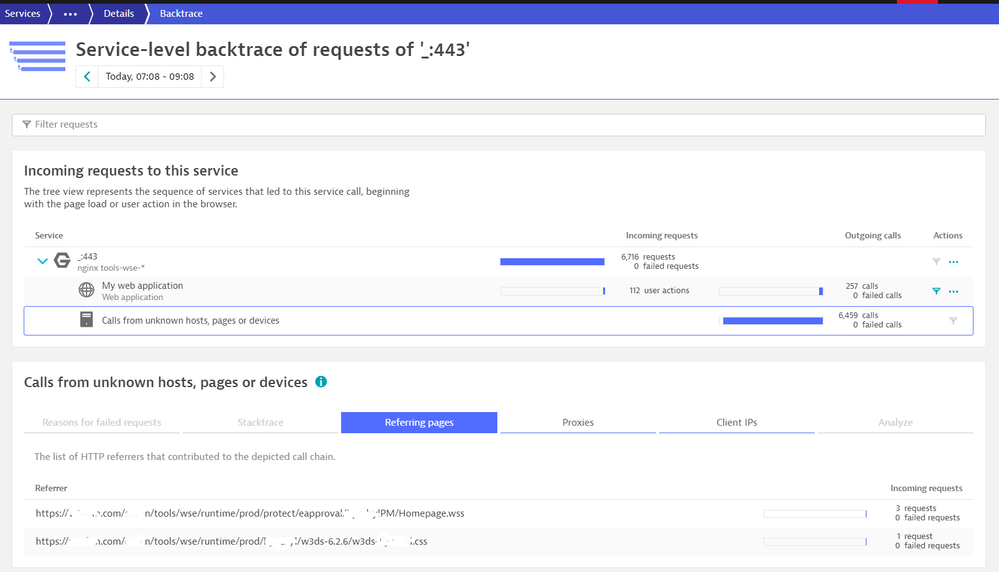
Task: Click incoming requests bar for _:443
Action: point(552,262)
